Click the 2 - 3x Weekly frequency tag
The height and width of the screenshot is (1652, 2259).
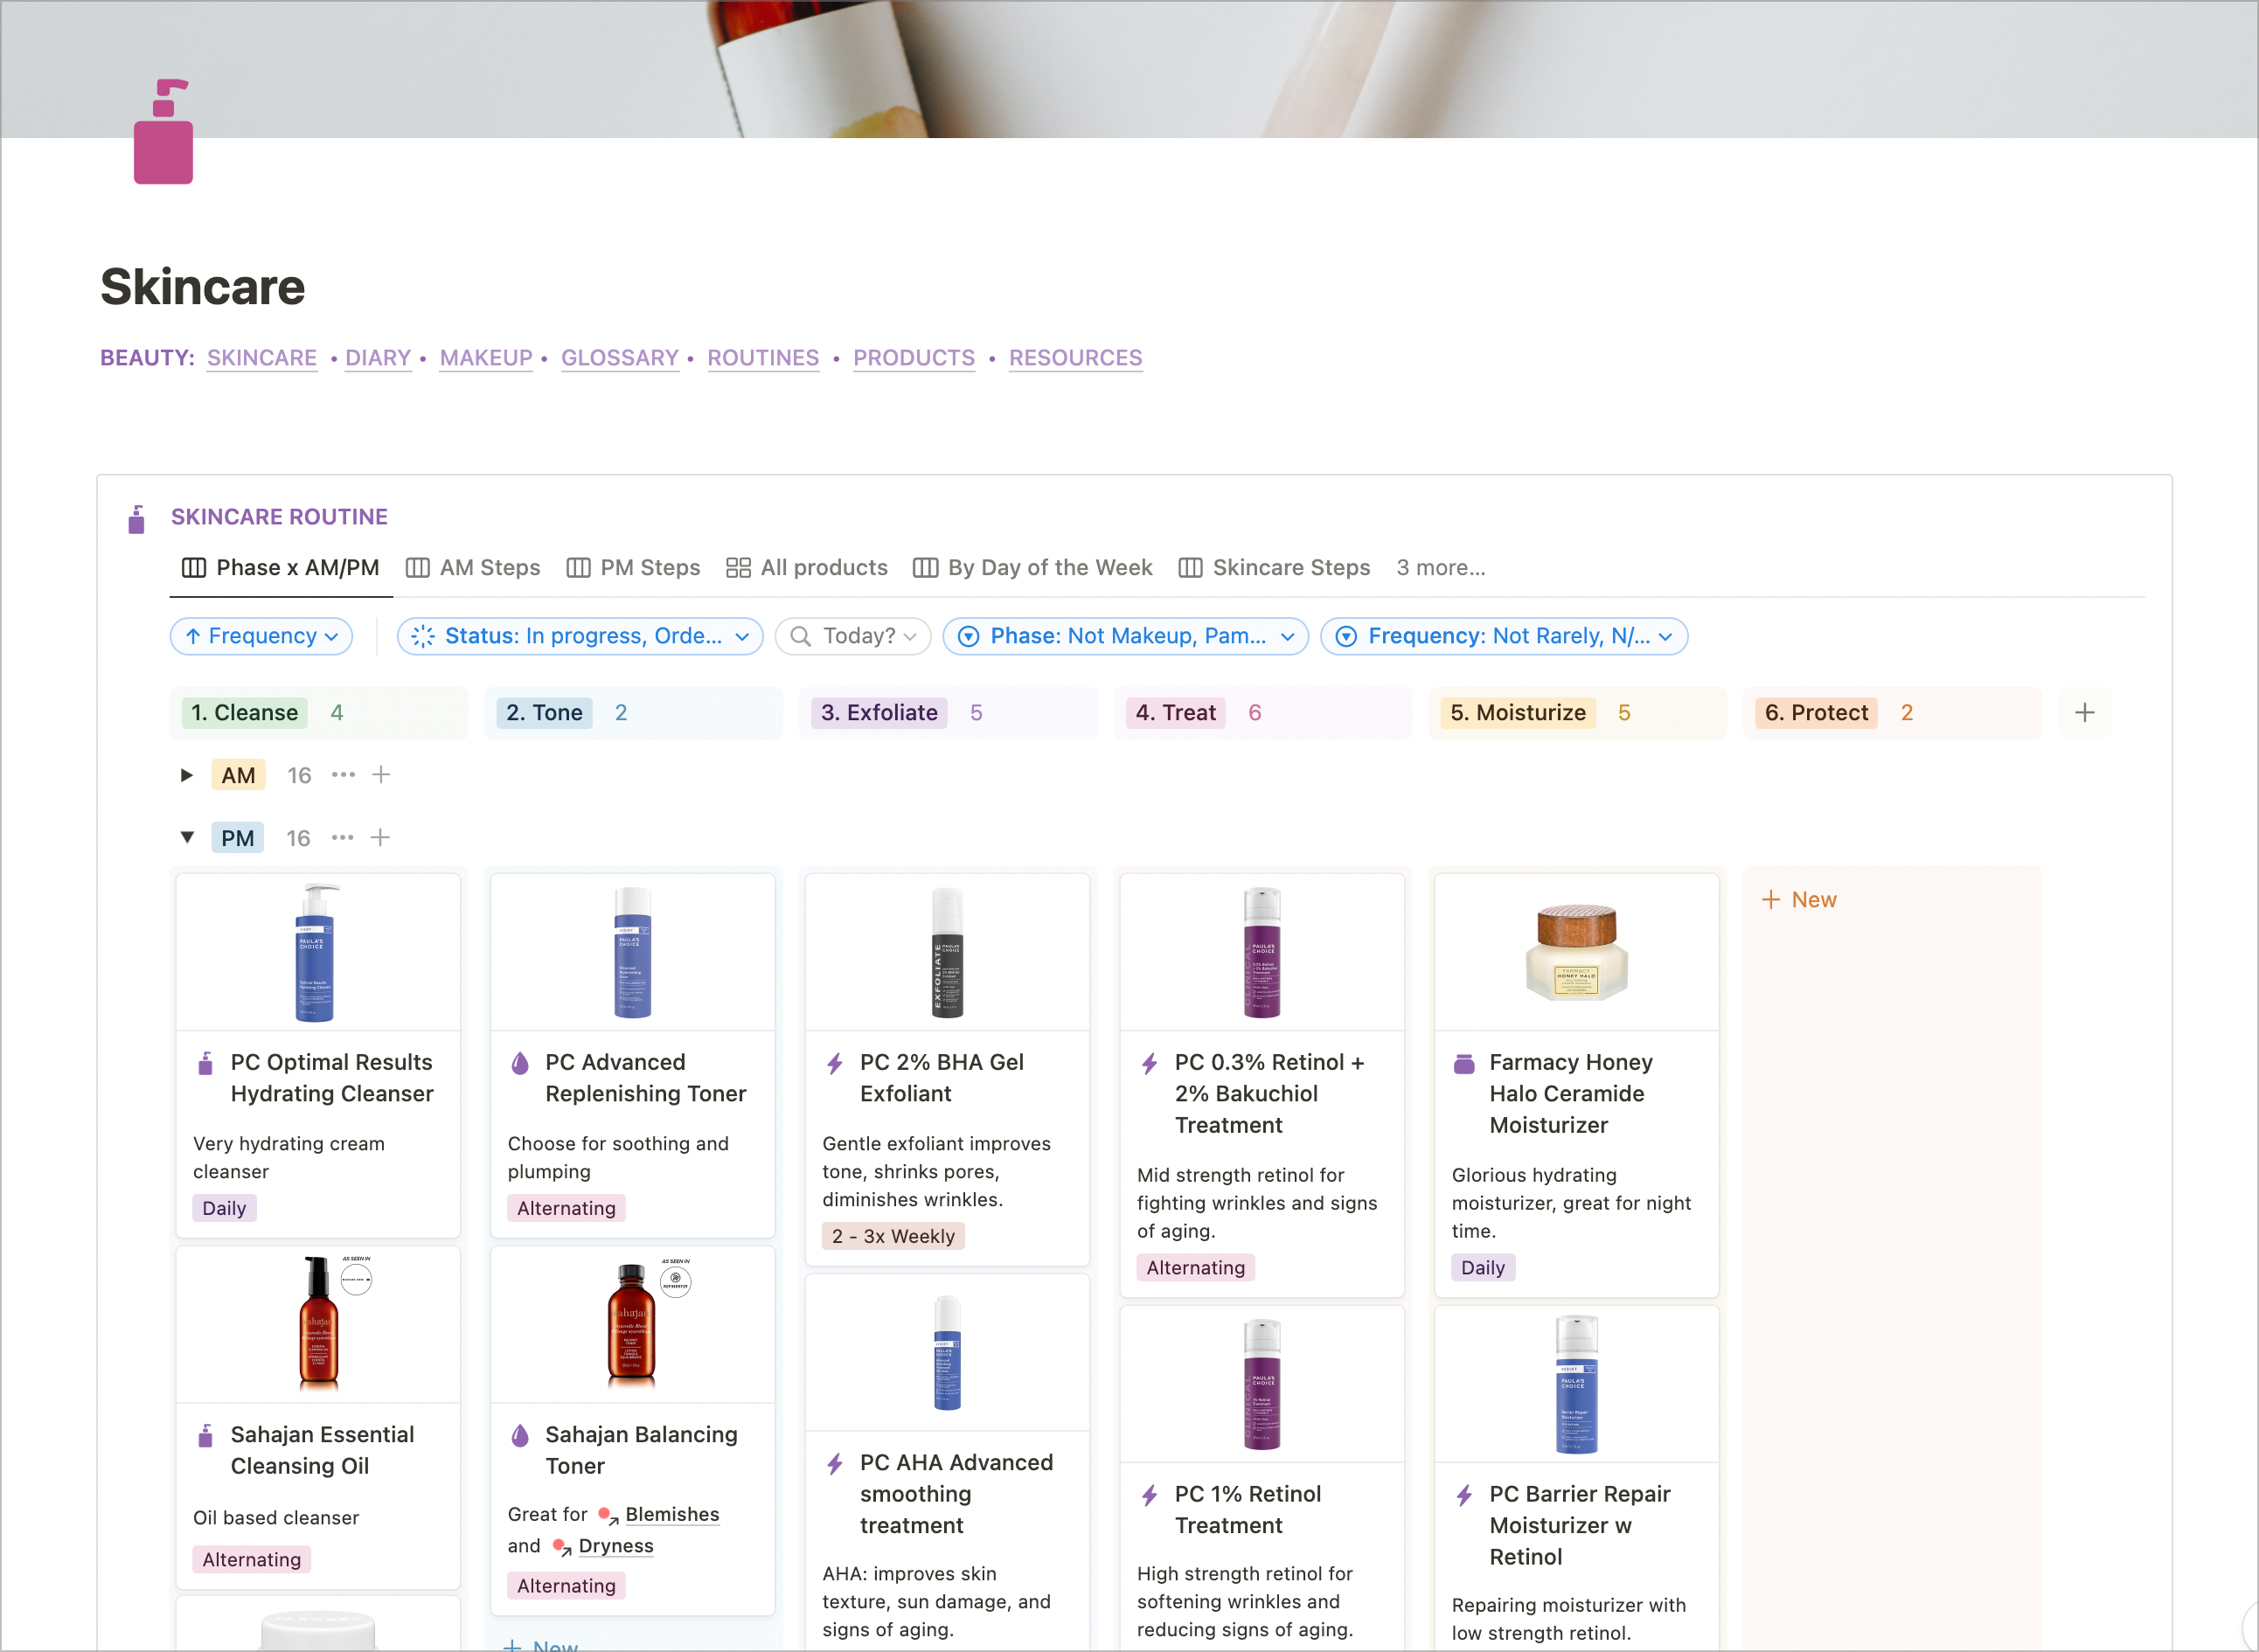893,1237
